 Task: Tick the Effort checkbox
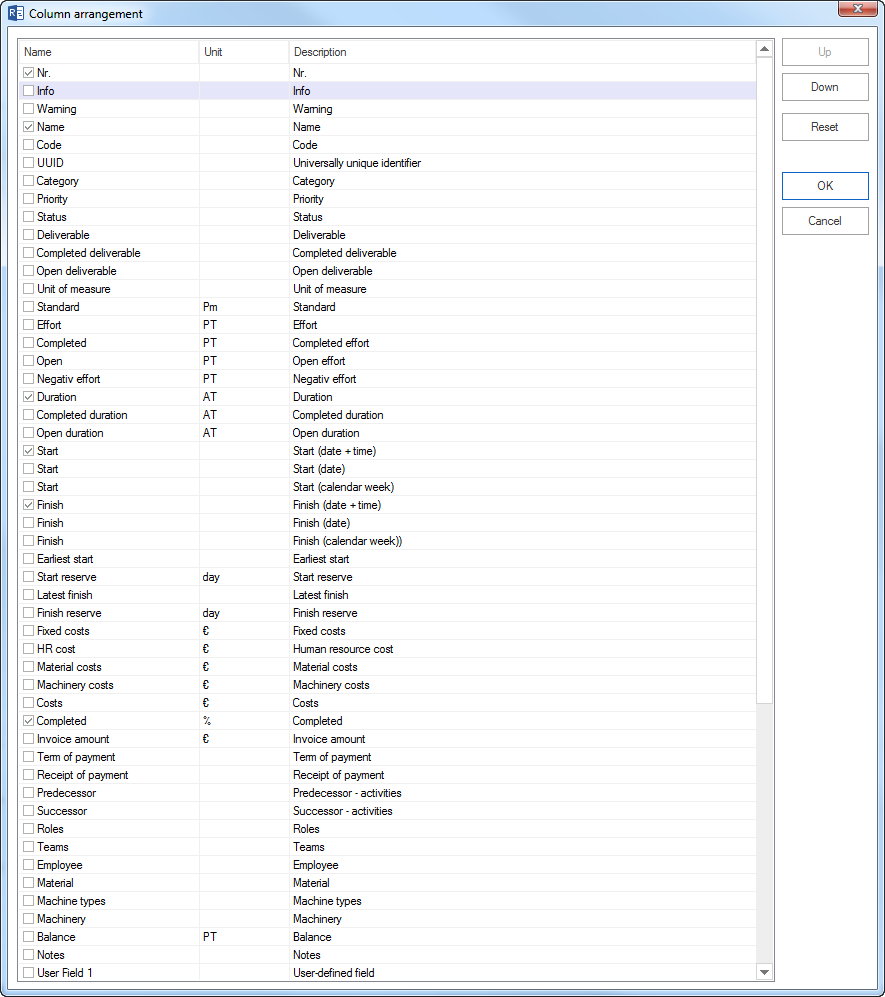[x=29, y=325]
